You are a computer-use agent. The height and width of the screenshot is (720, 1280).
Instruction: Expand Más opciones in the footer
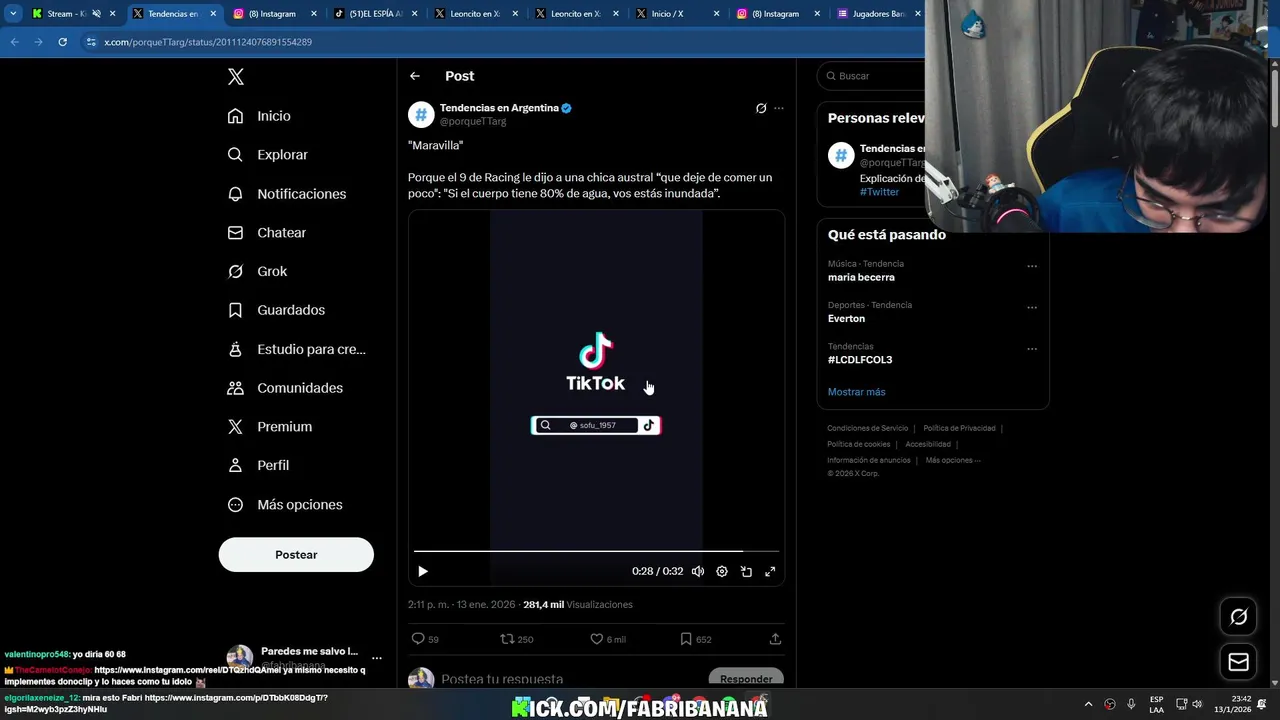[x=953, y=460]
